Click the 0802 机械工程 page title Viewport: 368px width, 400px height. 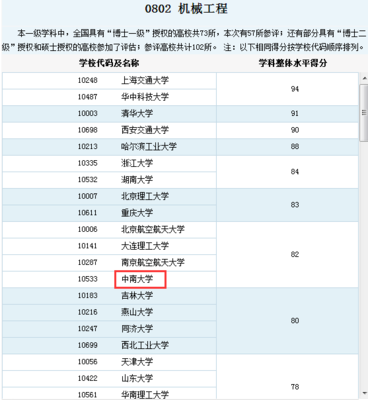tap(186, 9)
